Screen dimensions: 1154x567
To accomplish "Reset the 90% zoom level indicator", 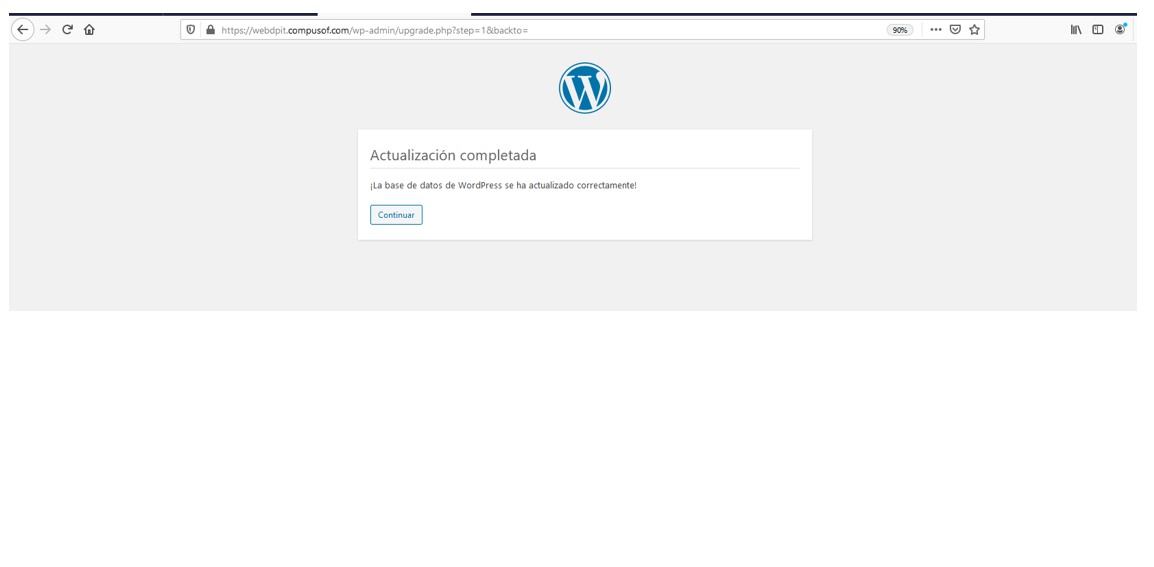I will click(x=900, y=30).
